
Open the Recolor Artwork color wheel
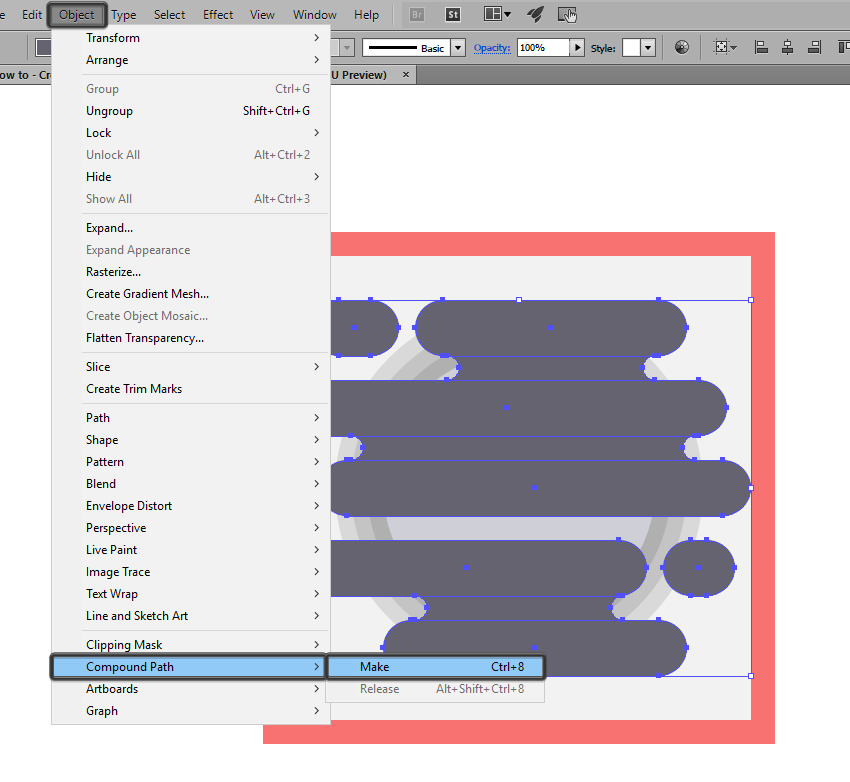pyautogui.click(x=682, y=48)
